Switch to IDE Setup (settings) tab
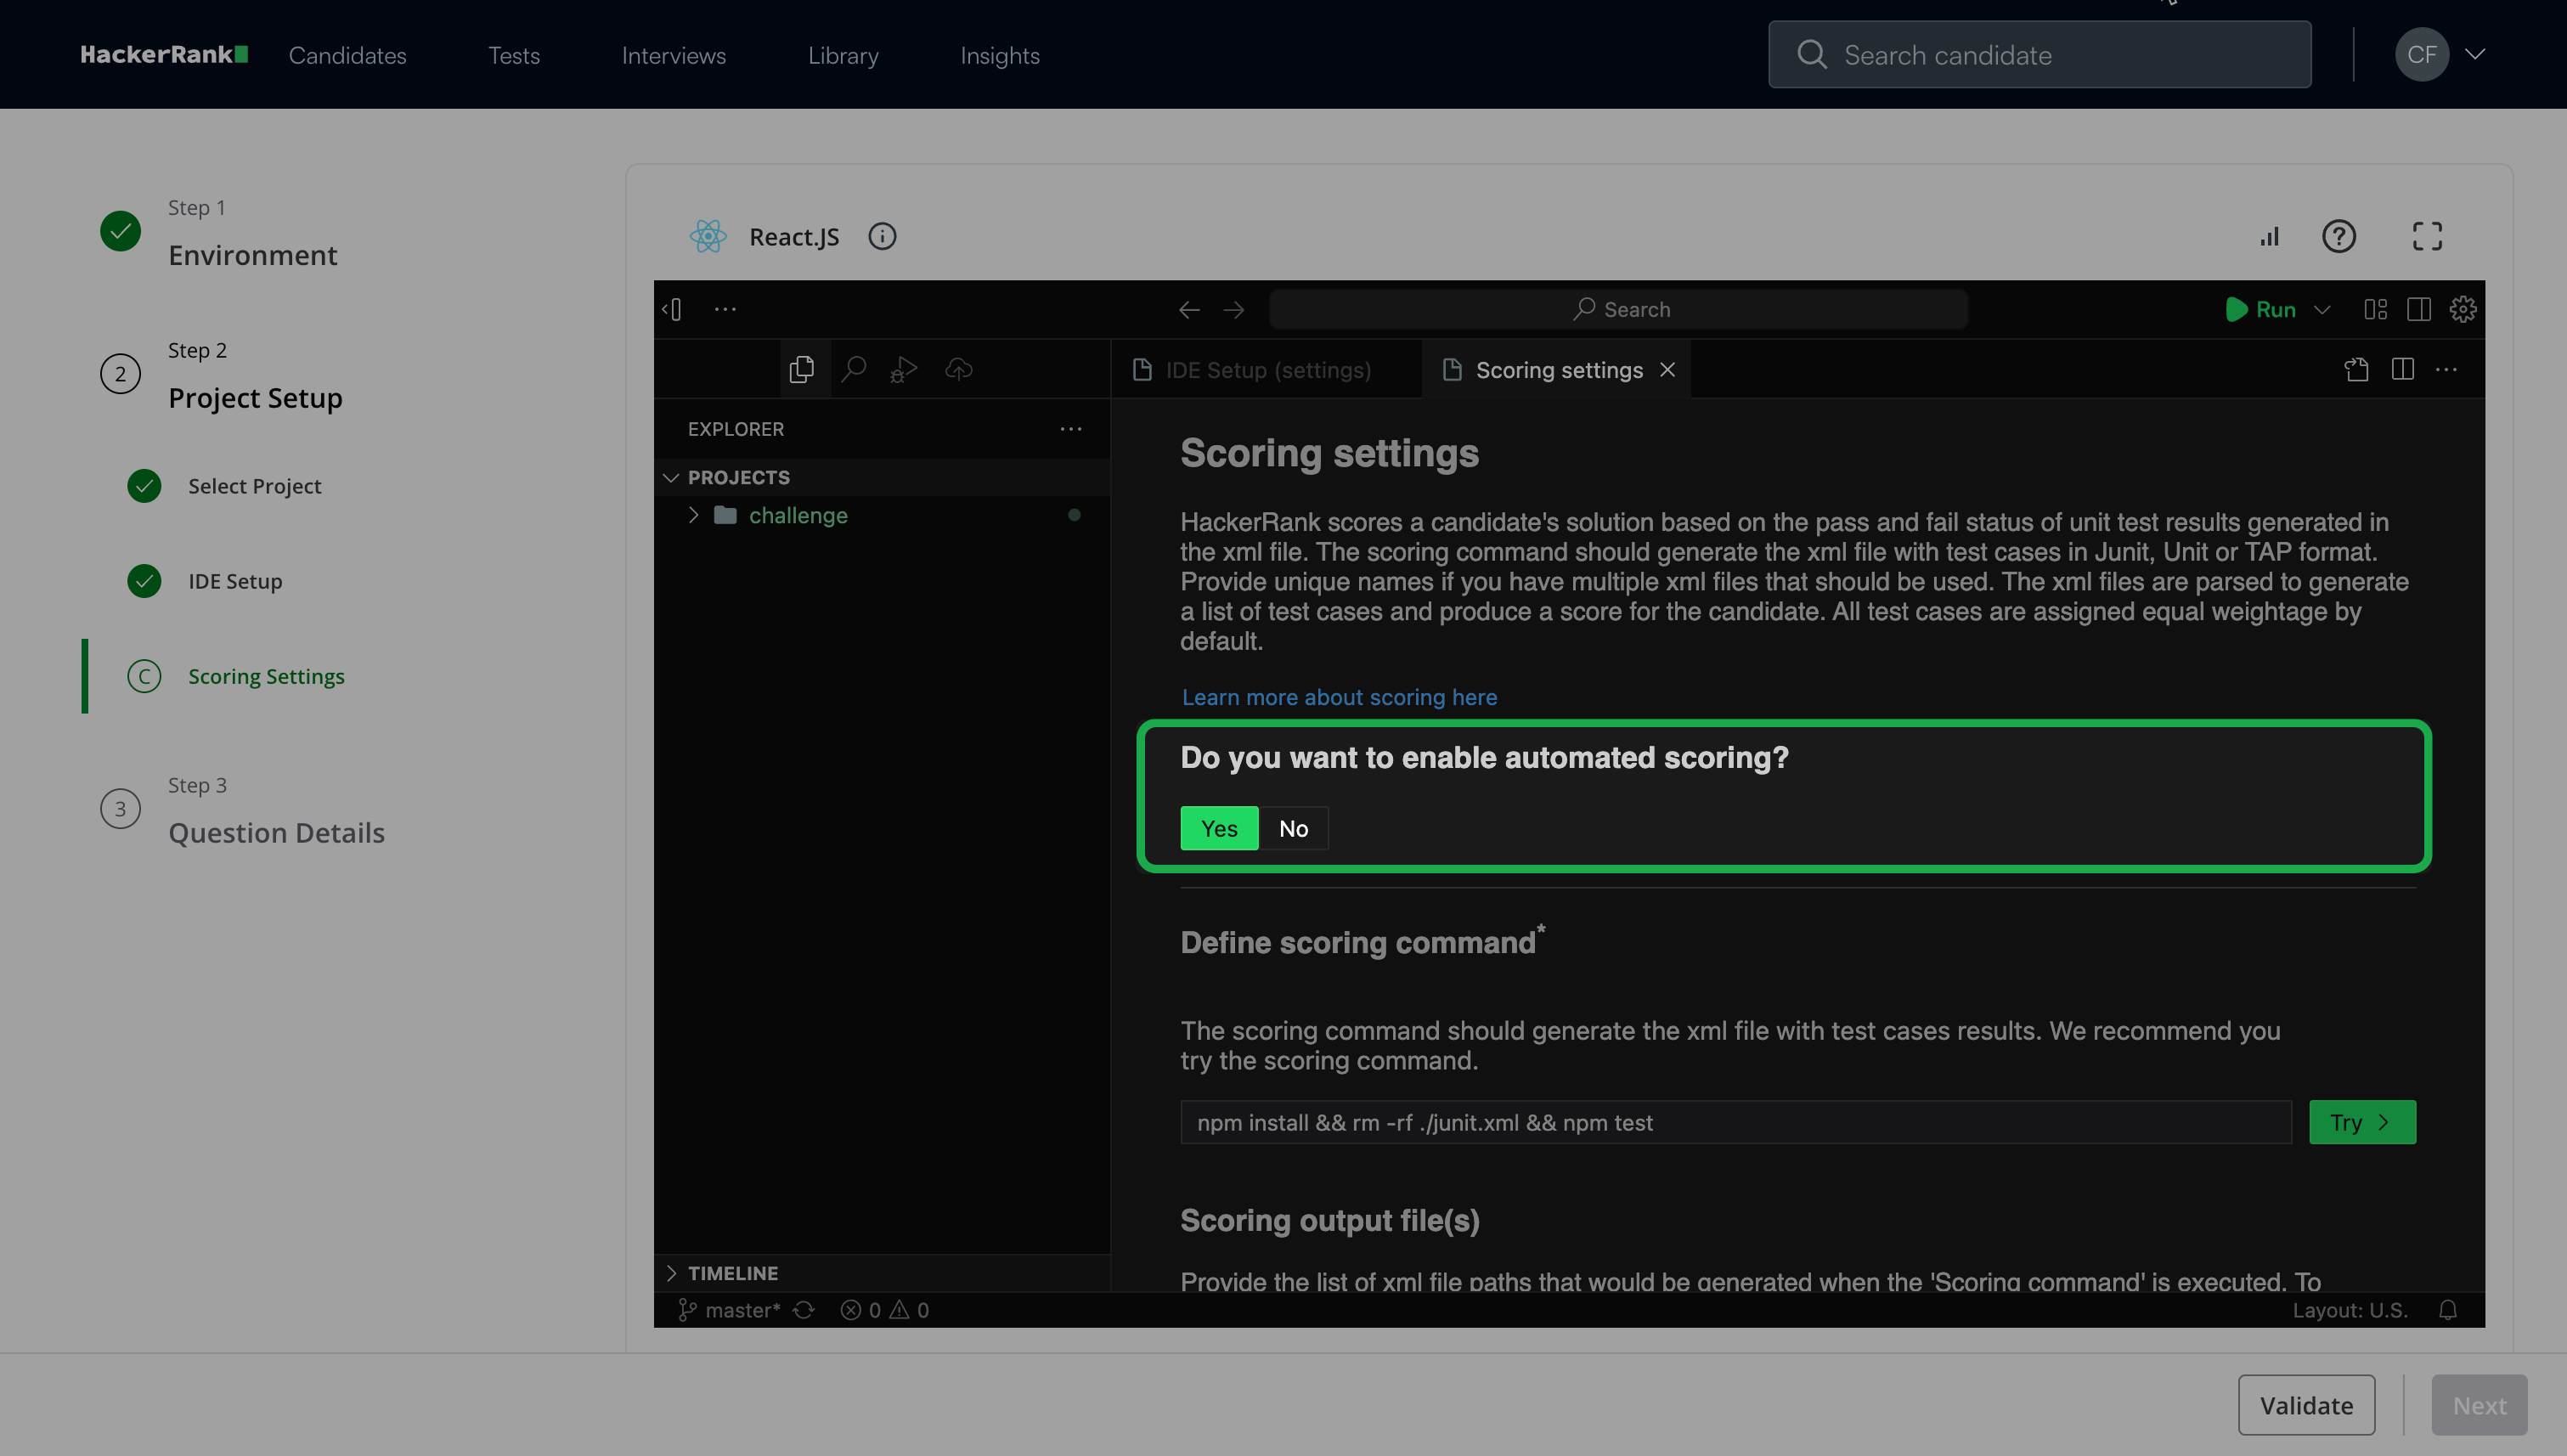The height and width of the screenshot is (1456, 2567). (x=1267, y=370)
